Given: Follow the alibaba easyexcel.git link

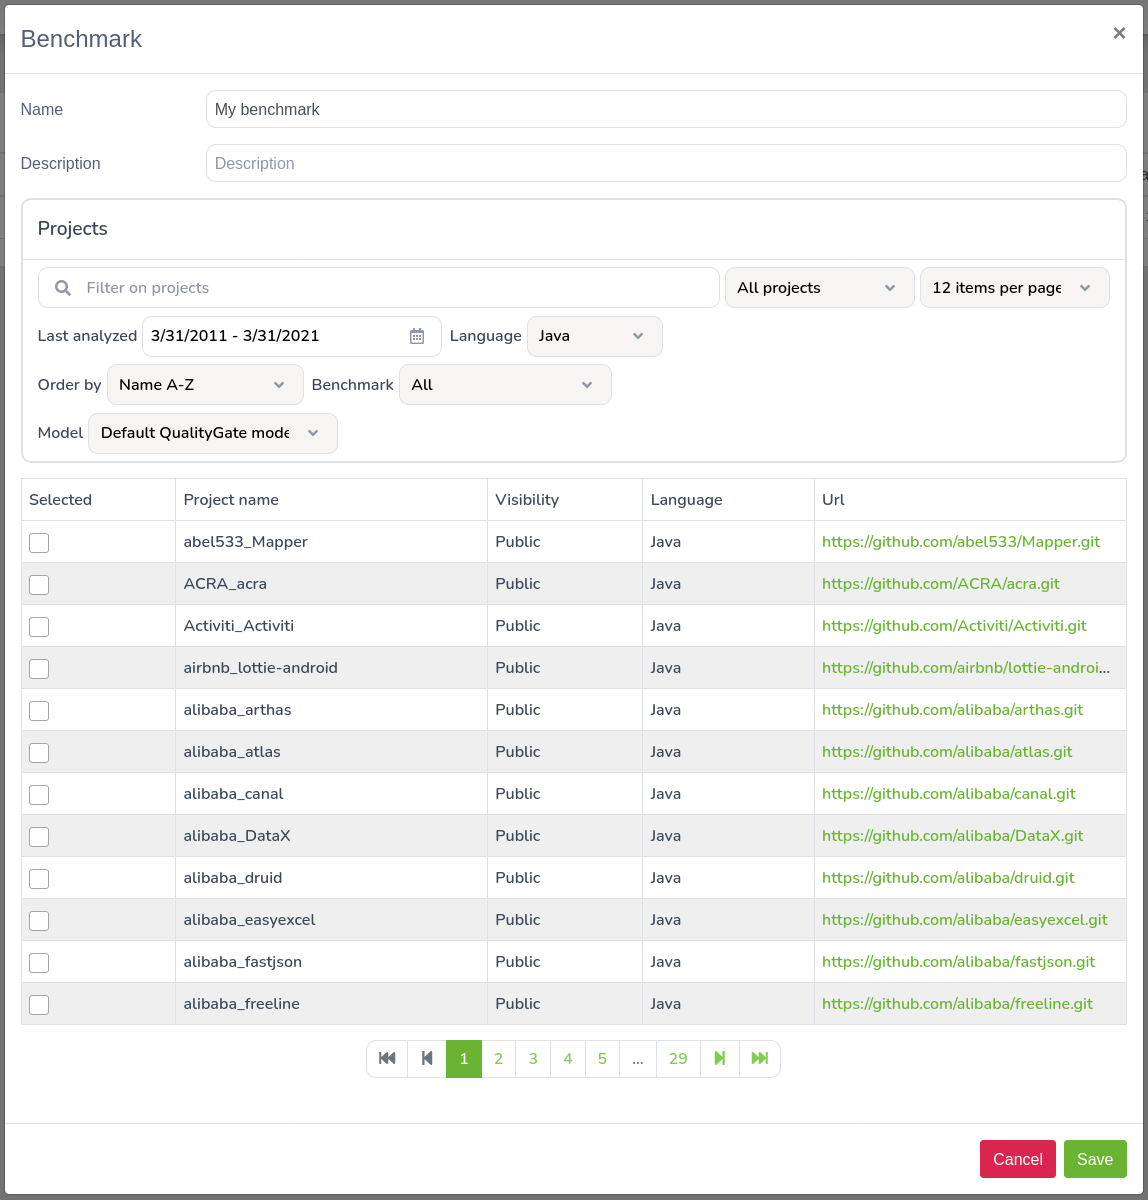Looking at the screenshot, I should [965, 920].
